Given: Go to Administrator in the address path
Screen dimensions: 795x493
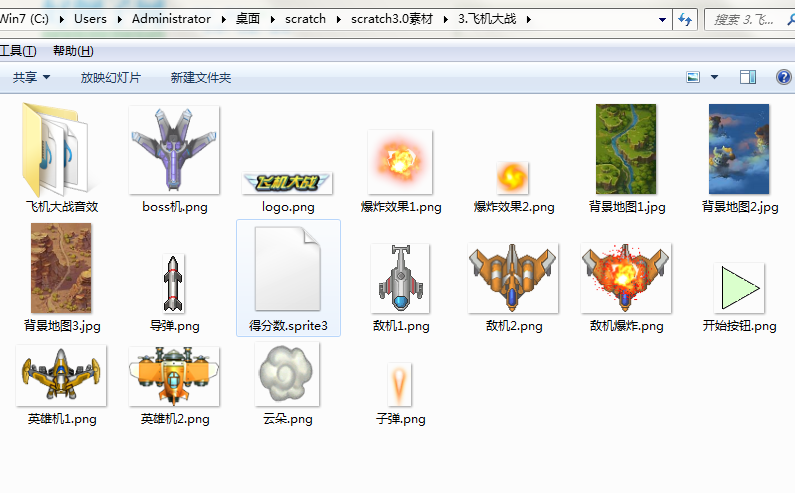Looking at the screenshot, I should [171, 19].
